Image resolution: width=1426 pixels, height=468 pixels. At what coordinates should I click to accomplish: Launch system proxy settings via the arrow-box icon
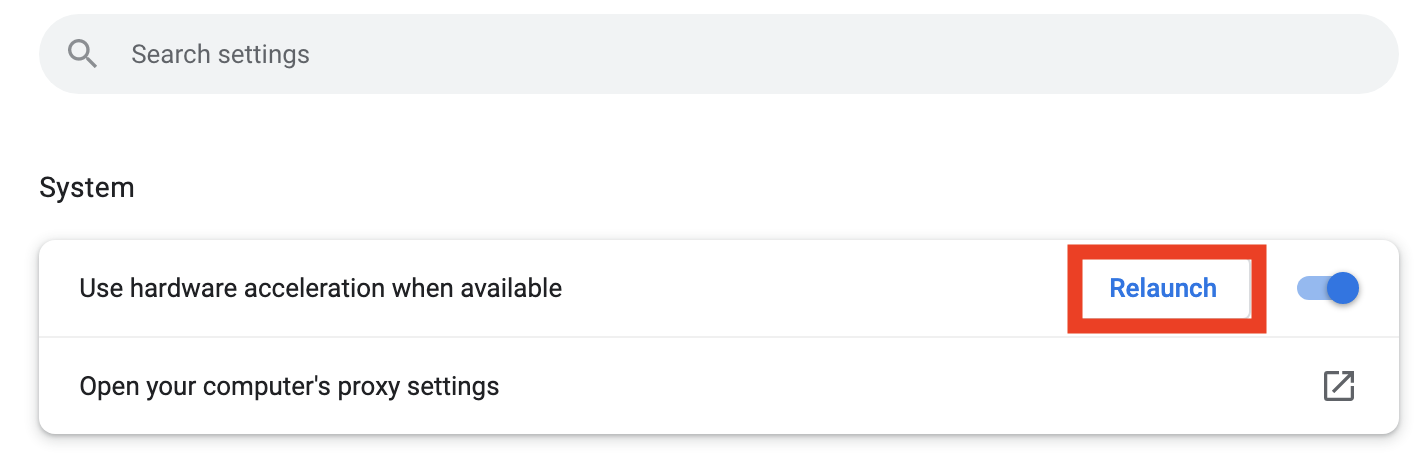1338,386
